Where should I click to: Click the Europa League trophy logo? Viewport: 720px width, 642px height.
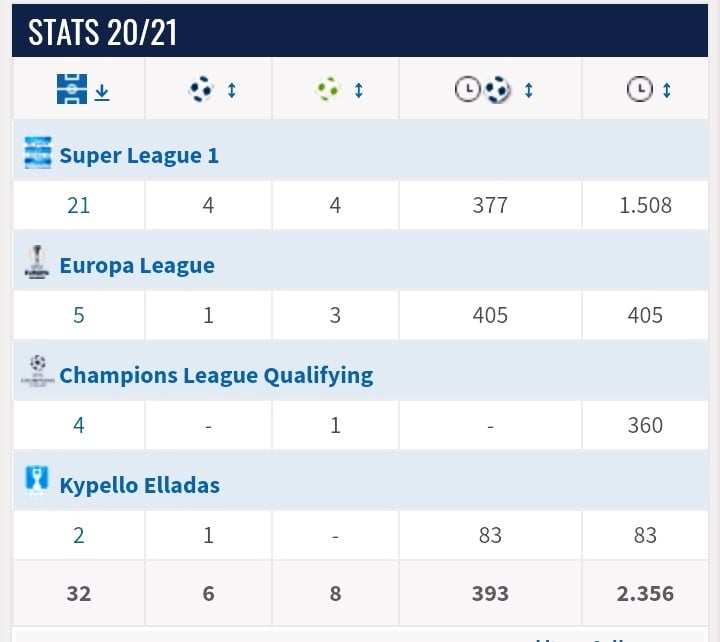pyautogui.click(x=38, y=264)
